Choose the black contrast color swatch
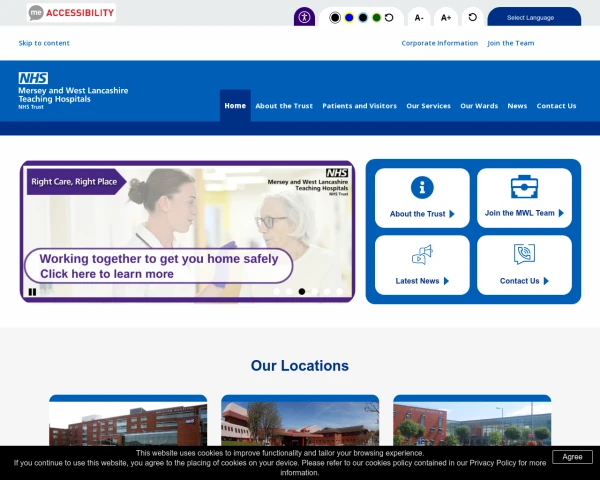 click(335, 18)
